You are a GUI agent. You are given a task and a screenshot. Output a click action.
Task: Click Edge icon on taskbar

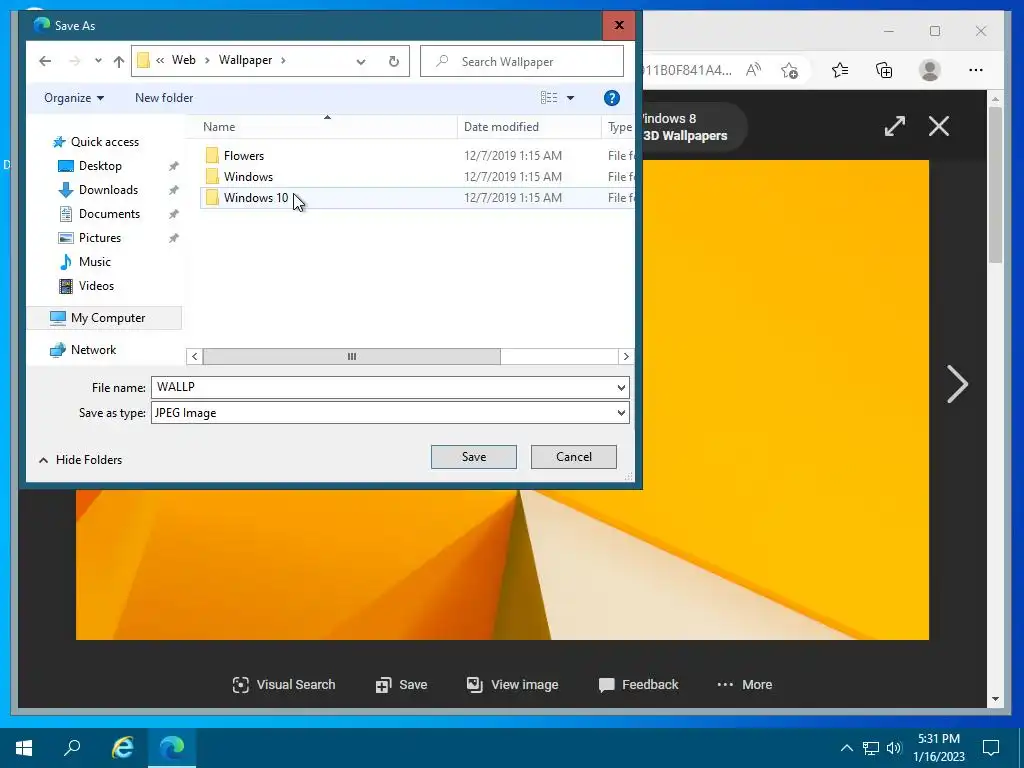pos(172,748)
